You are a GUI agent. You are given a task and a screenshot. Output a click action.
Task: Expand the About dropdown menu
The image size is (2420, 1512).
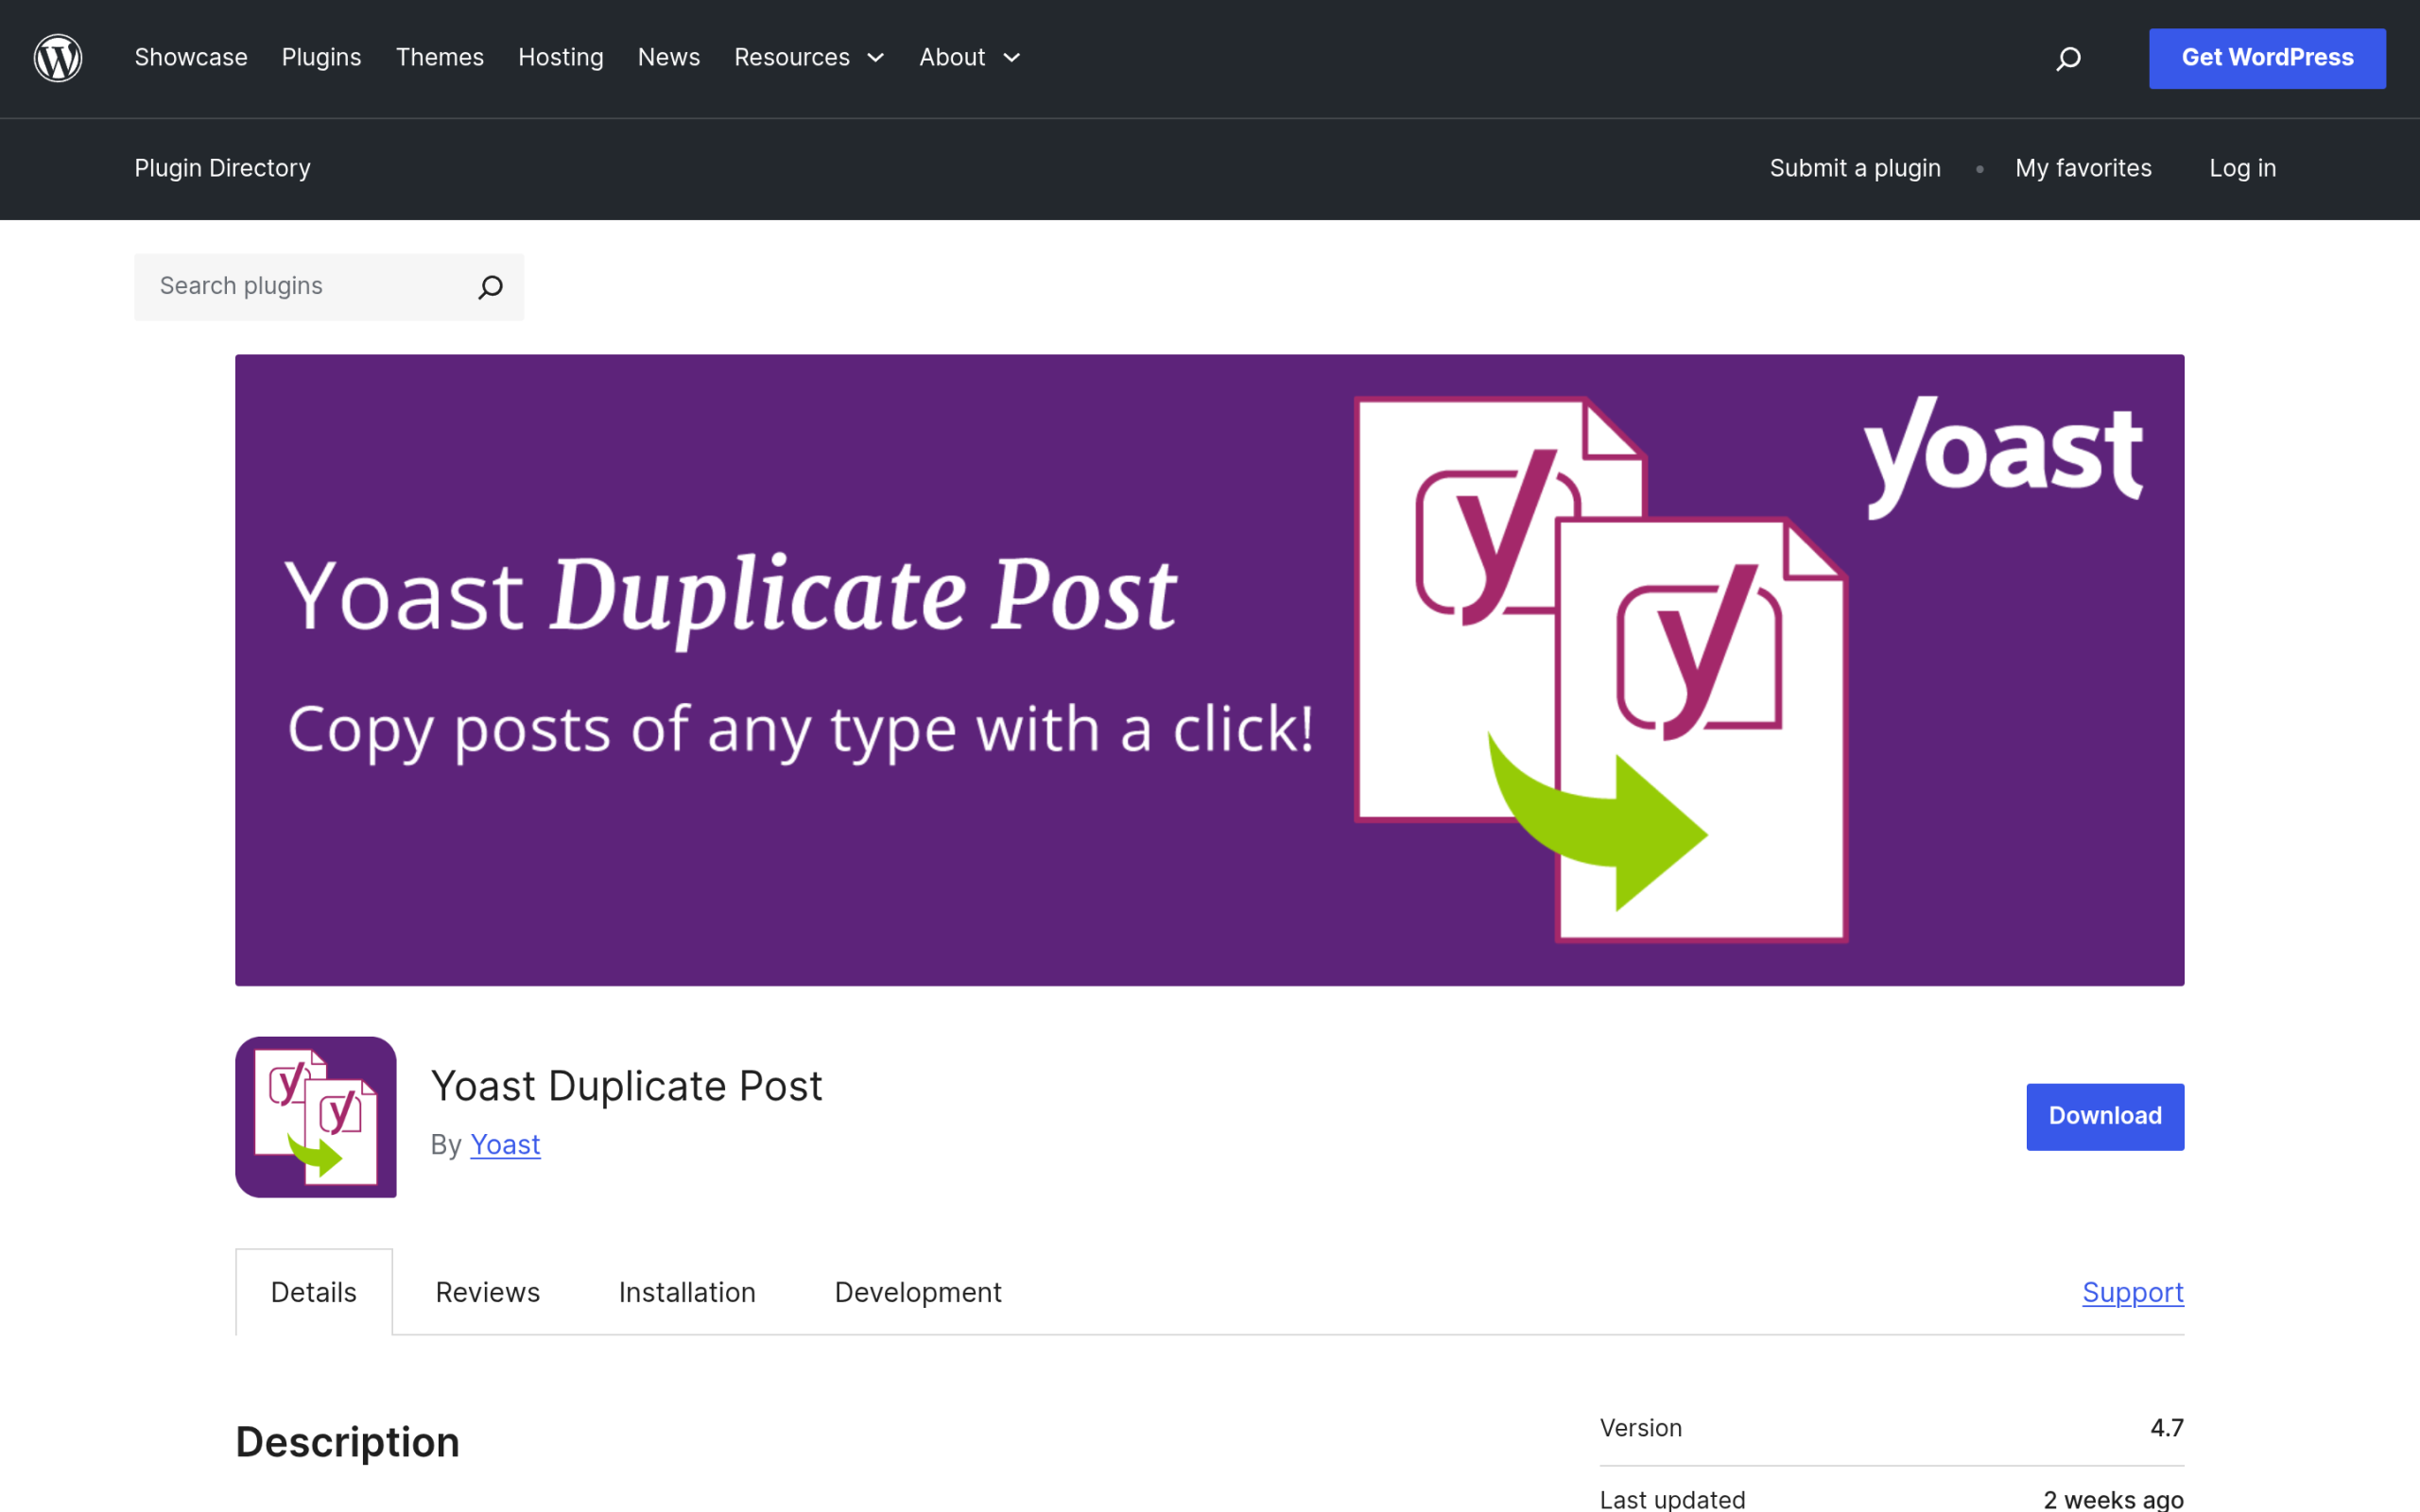pyautogui.click(x=970, y=58)
